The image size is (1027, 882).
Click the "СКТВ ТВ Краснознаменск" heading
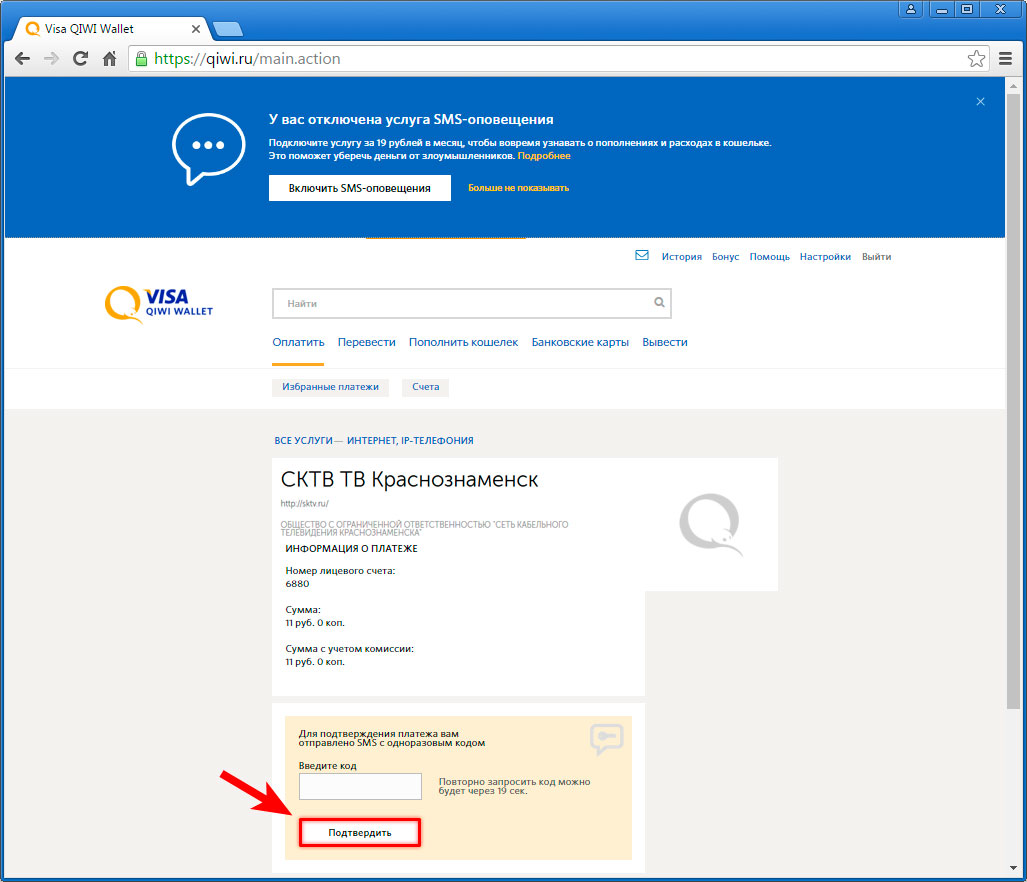point(409,480)
